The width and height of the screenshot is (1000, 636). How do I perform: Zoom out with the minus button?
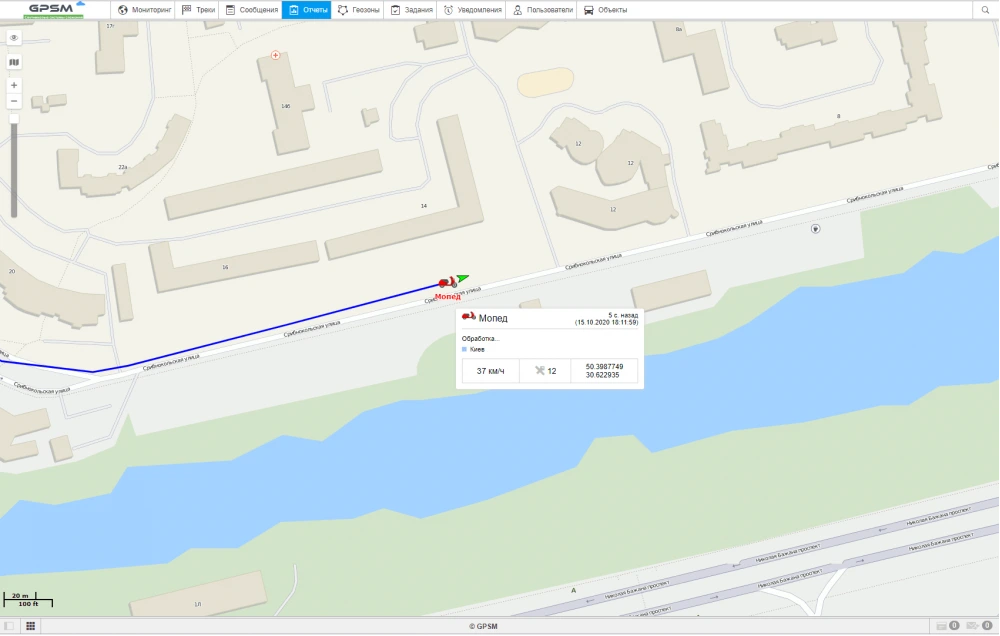(14, 101)
